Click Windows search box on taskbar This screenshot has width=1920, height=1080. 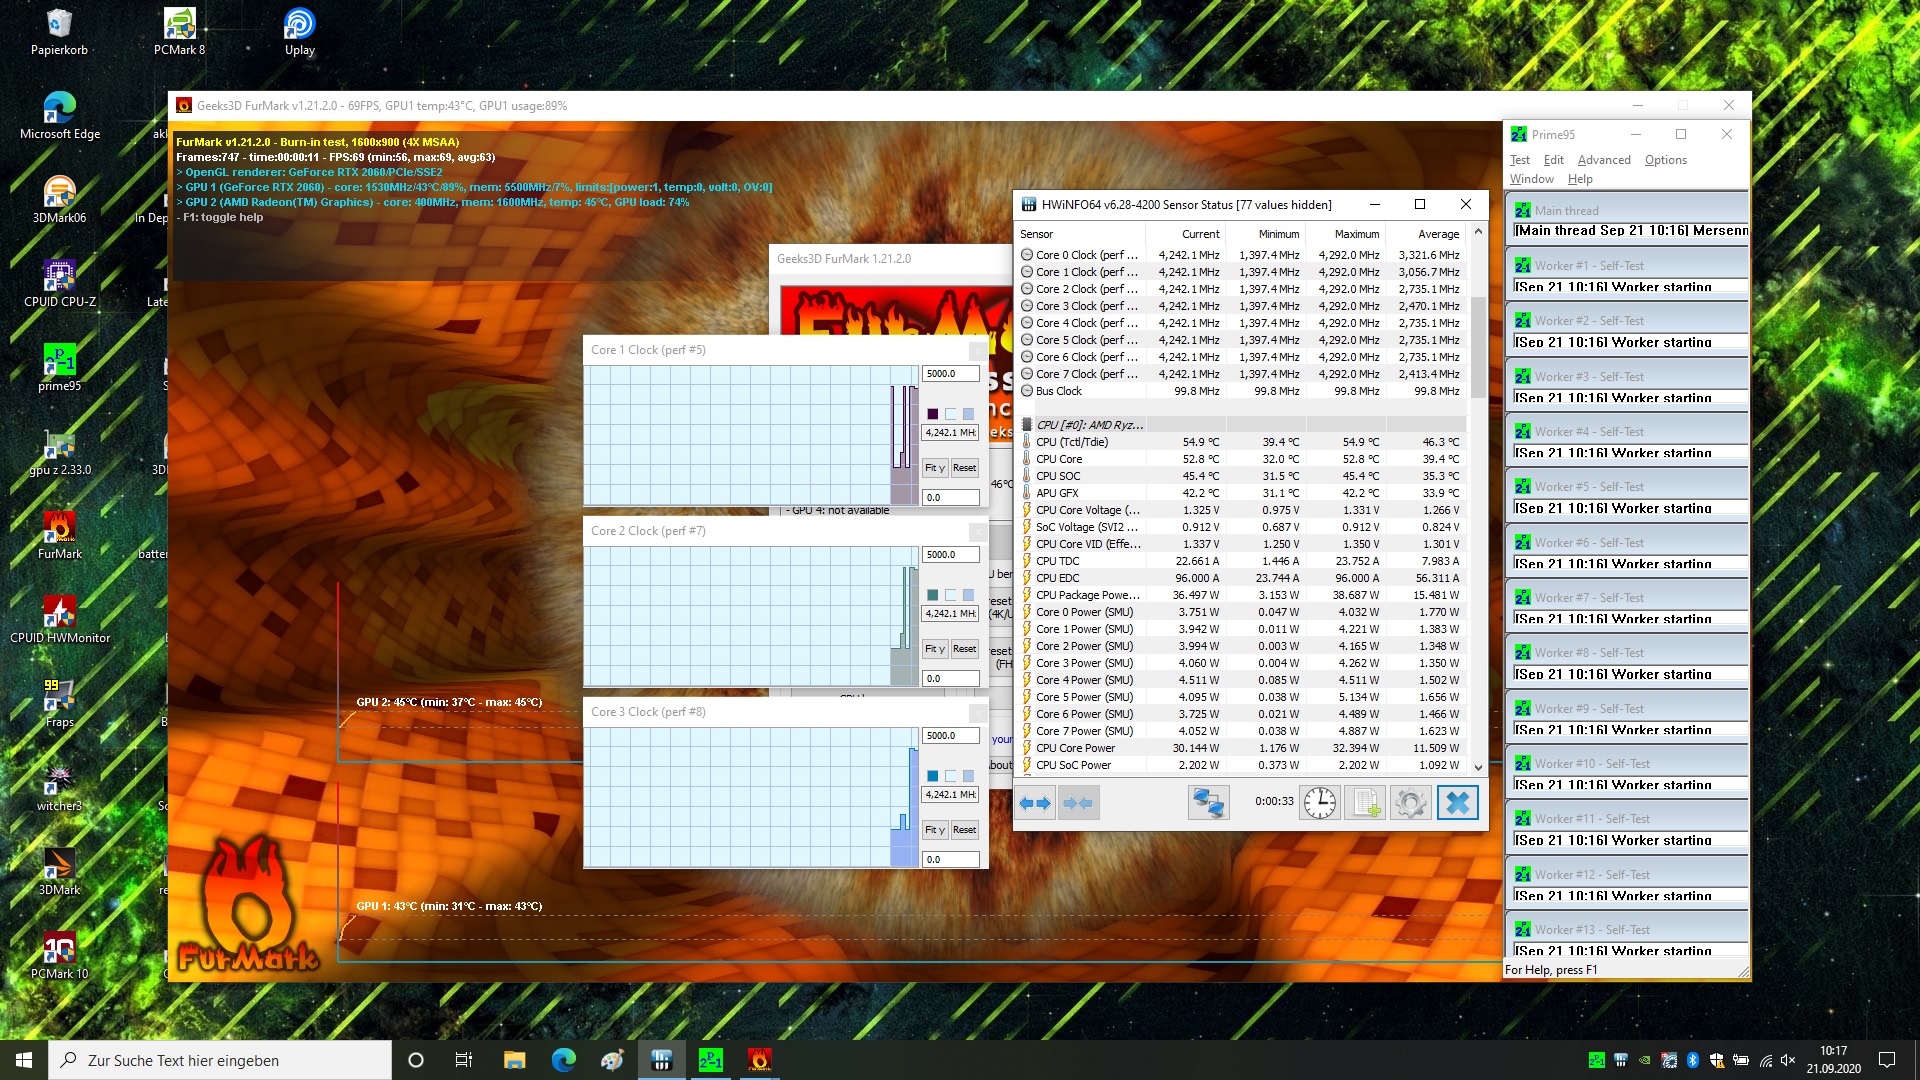pos(220,1060)
